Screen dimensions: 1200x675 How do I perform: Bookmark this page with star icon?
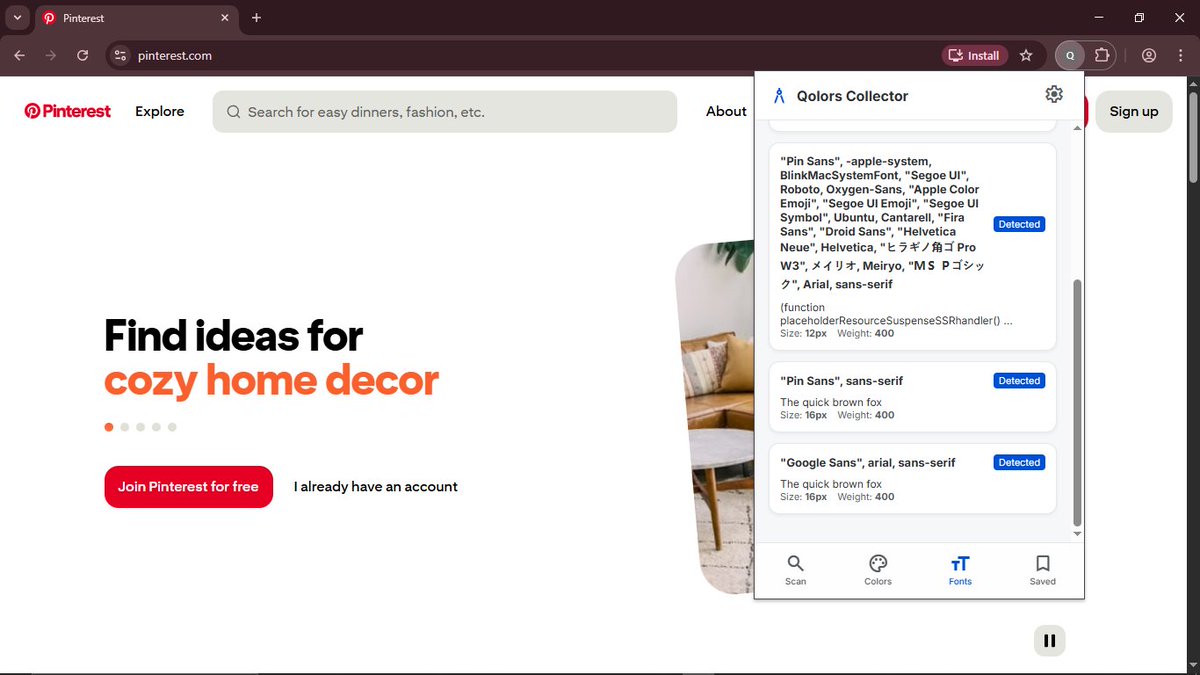1026,56
